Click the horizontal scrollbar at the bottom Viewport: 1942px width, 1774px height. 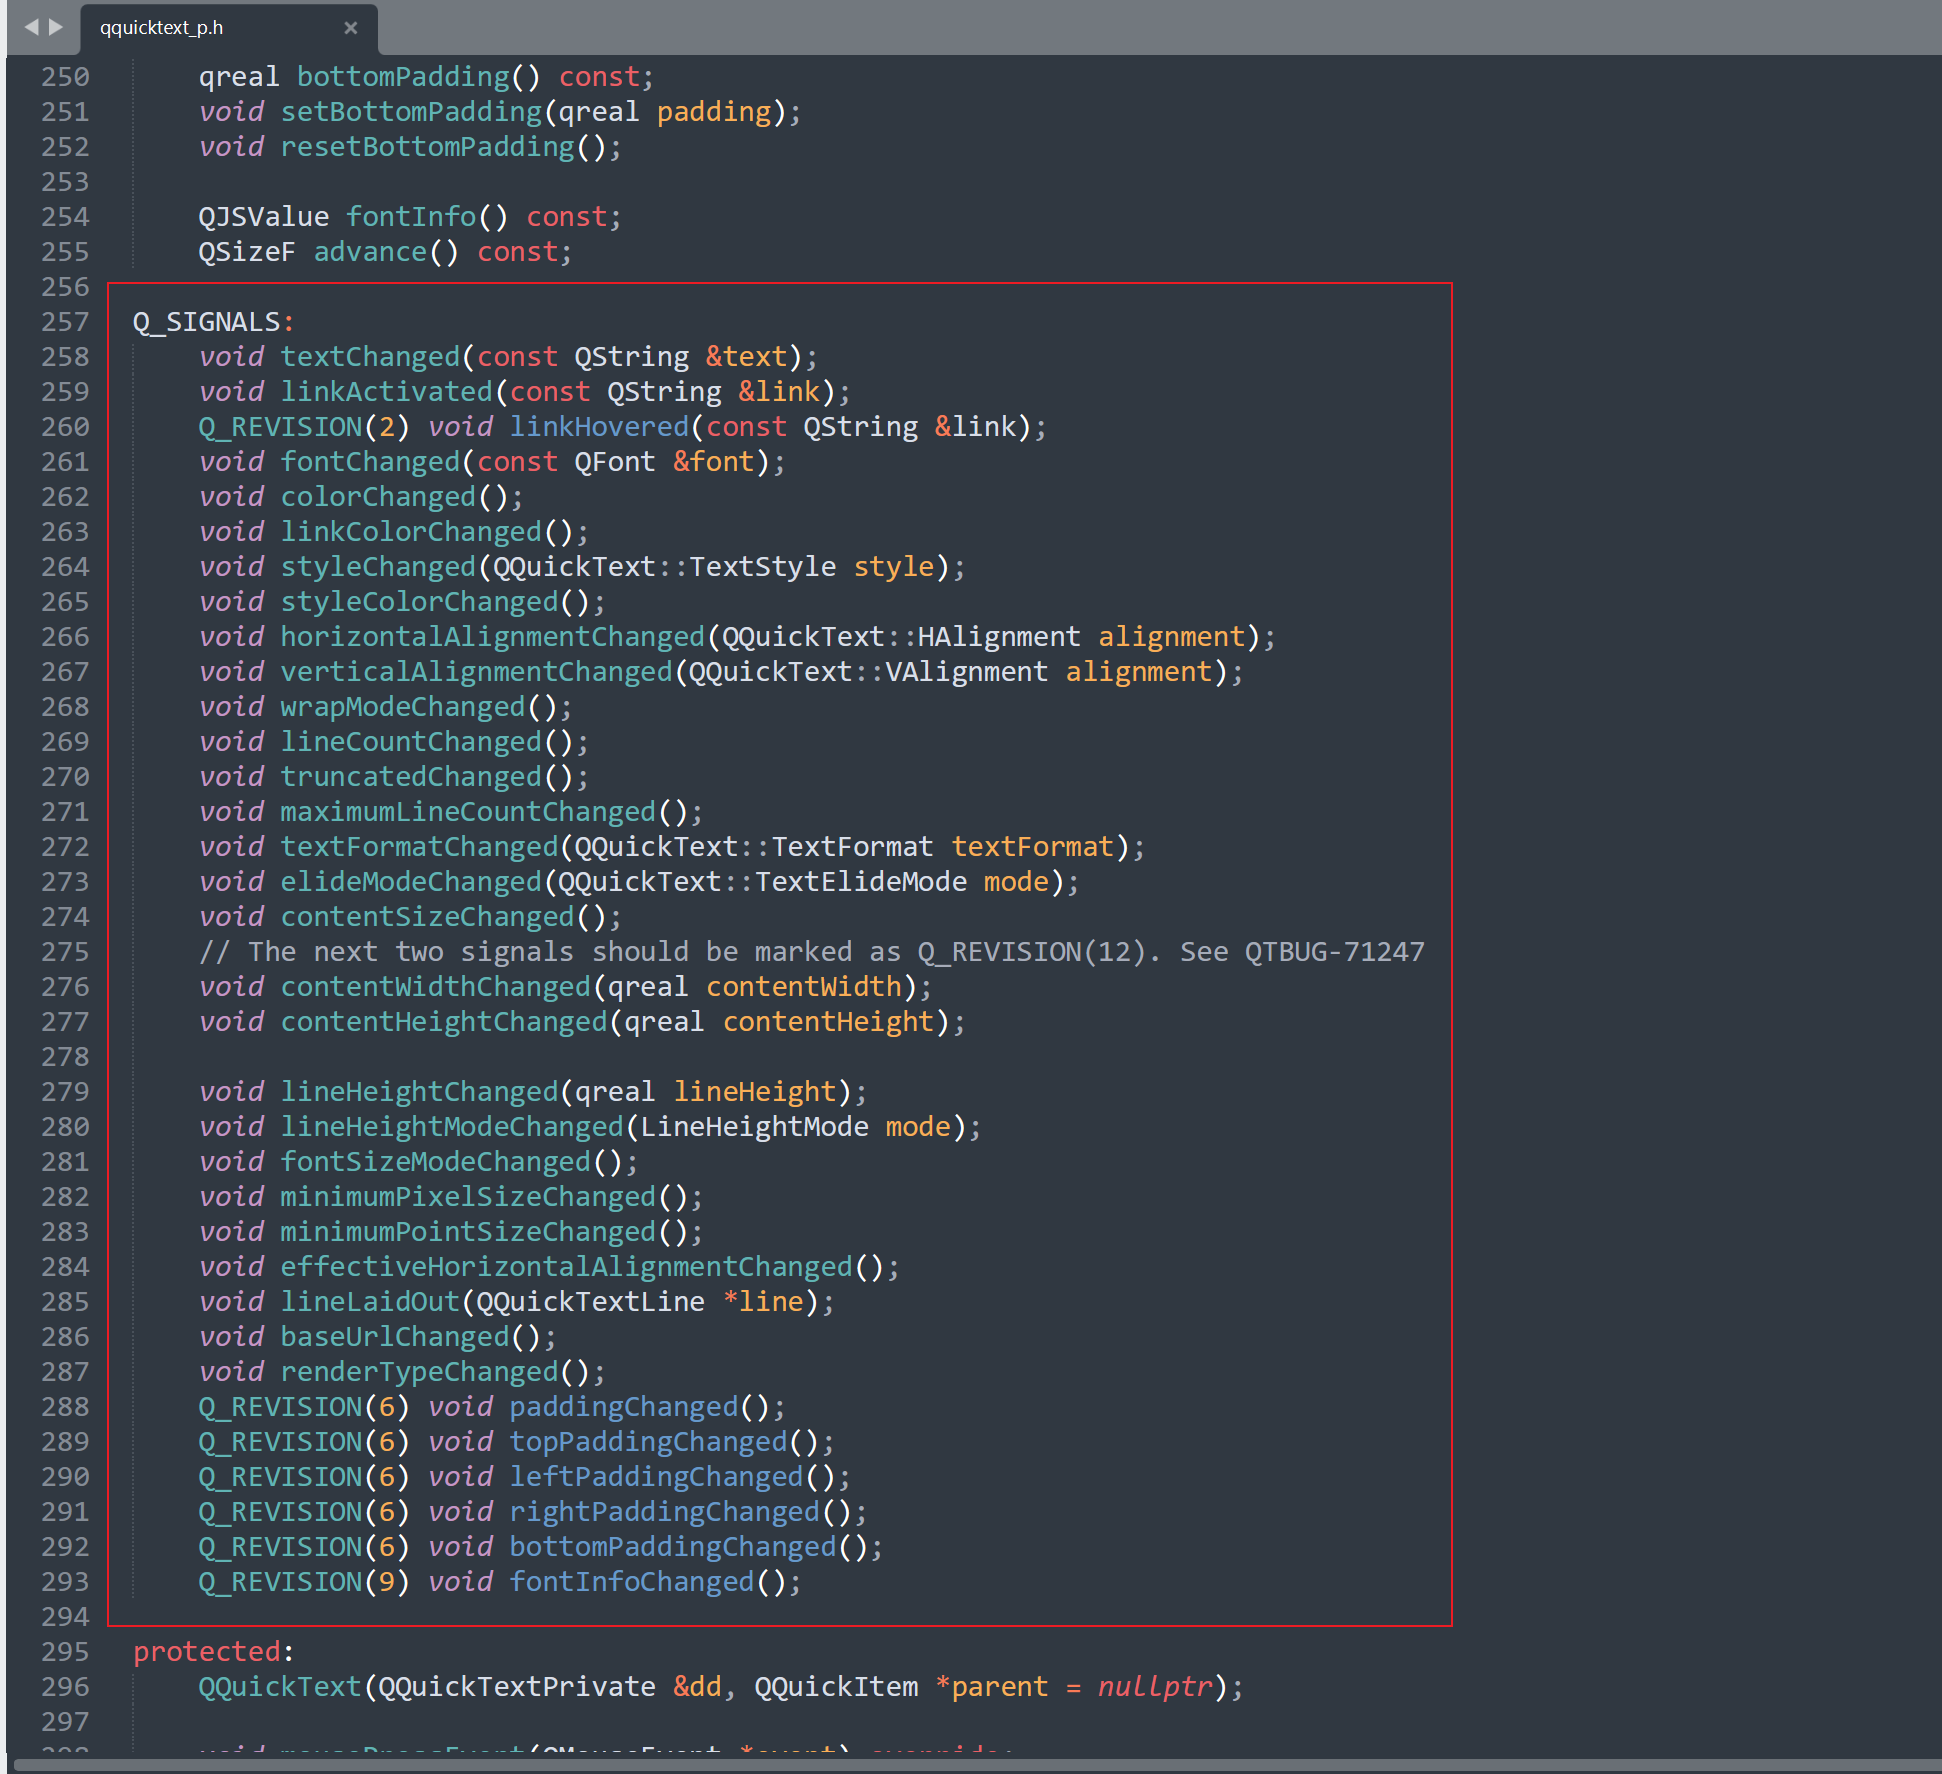[x=970, y=1766]
